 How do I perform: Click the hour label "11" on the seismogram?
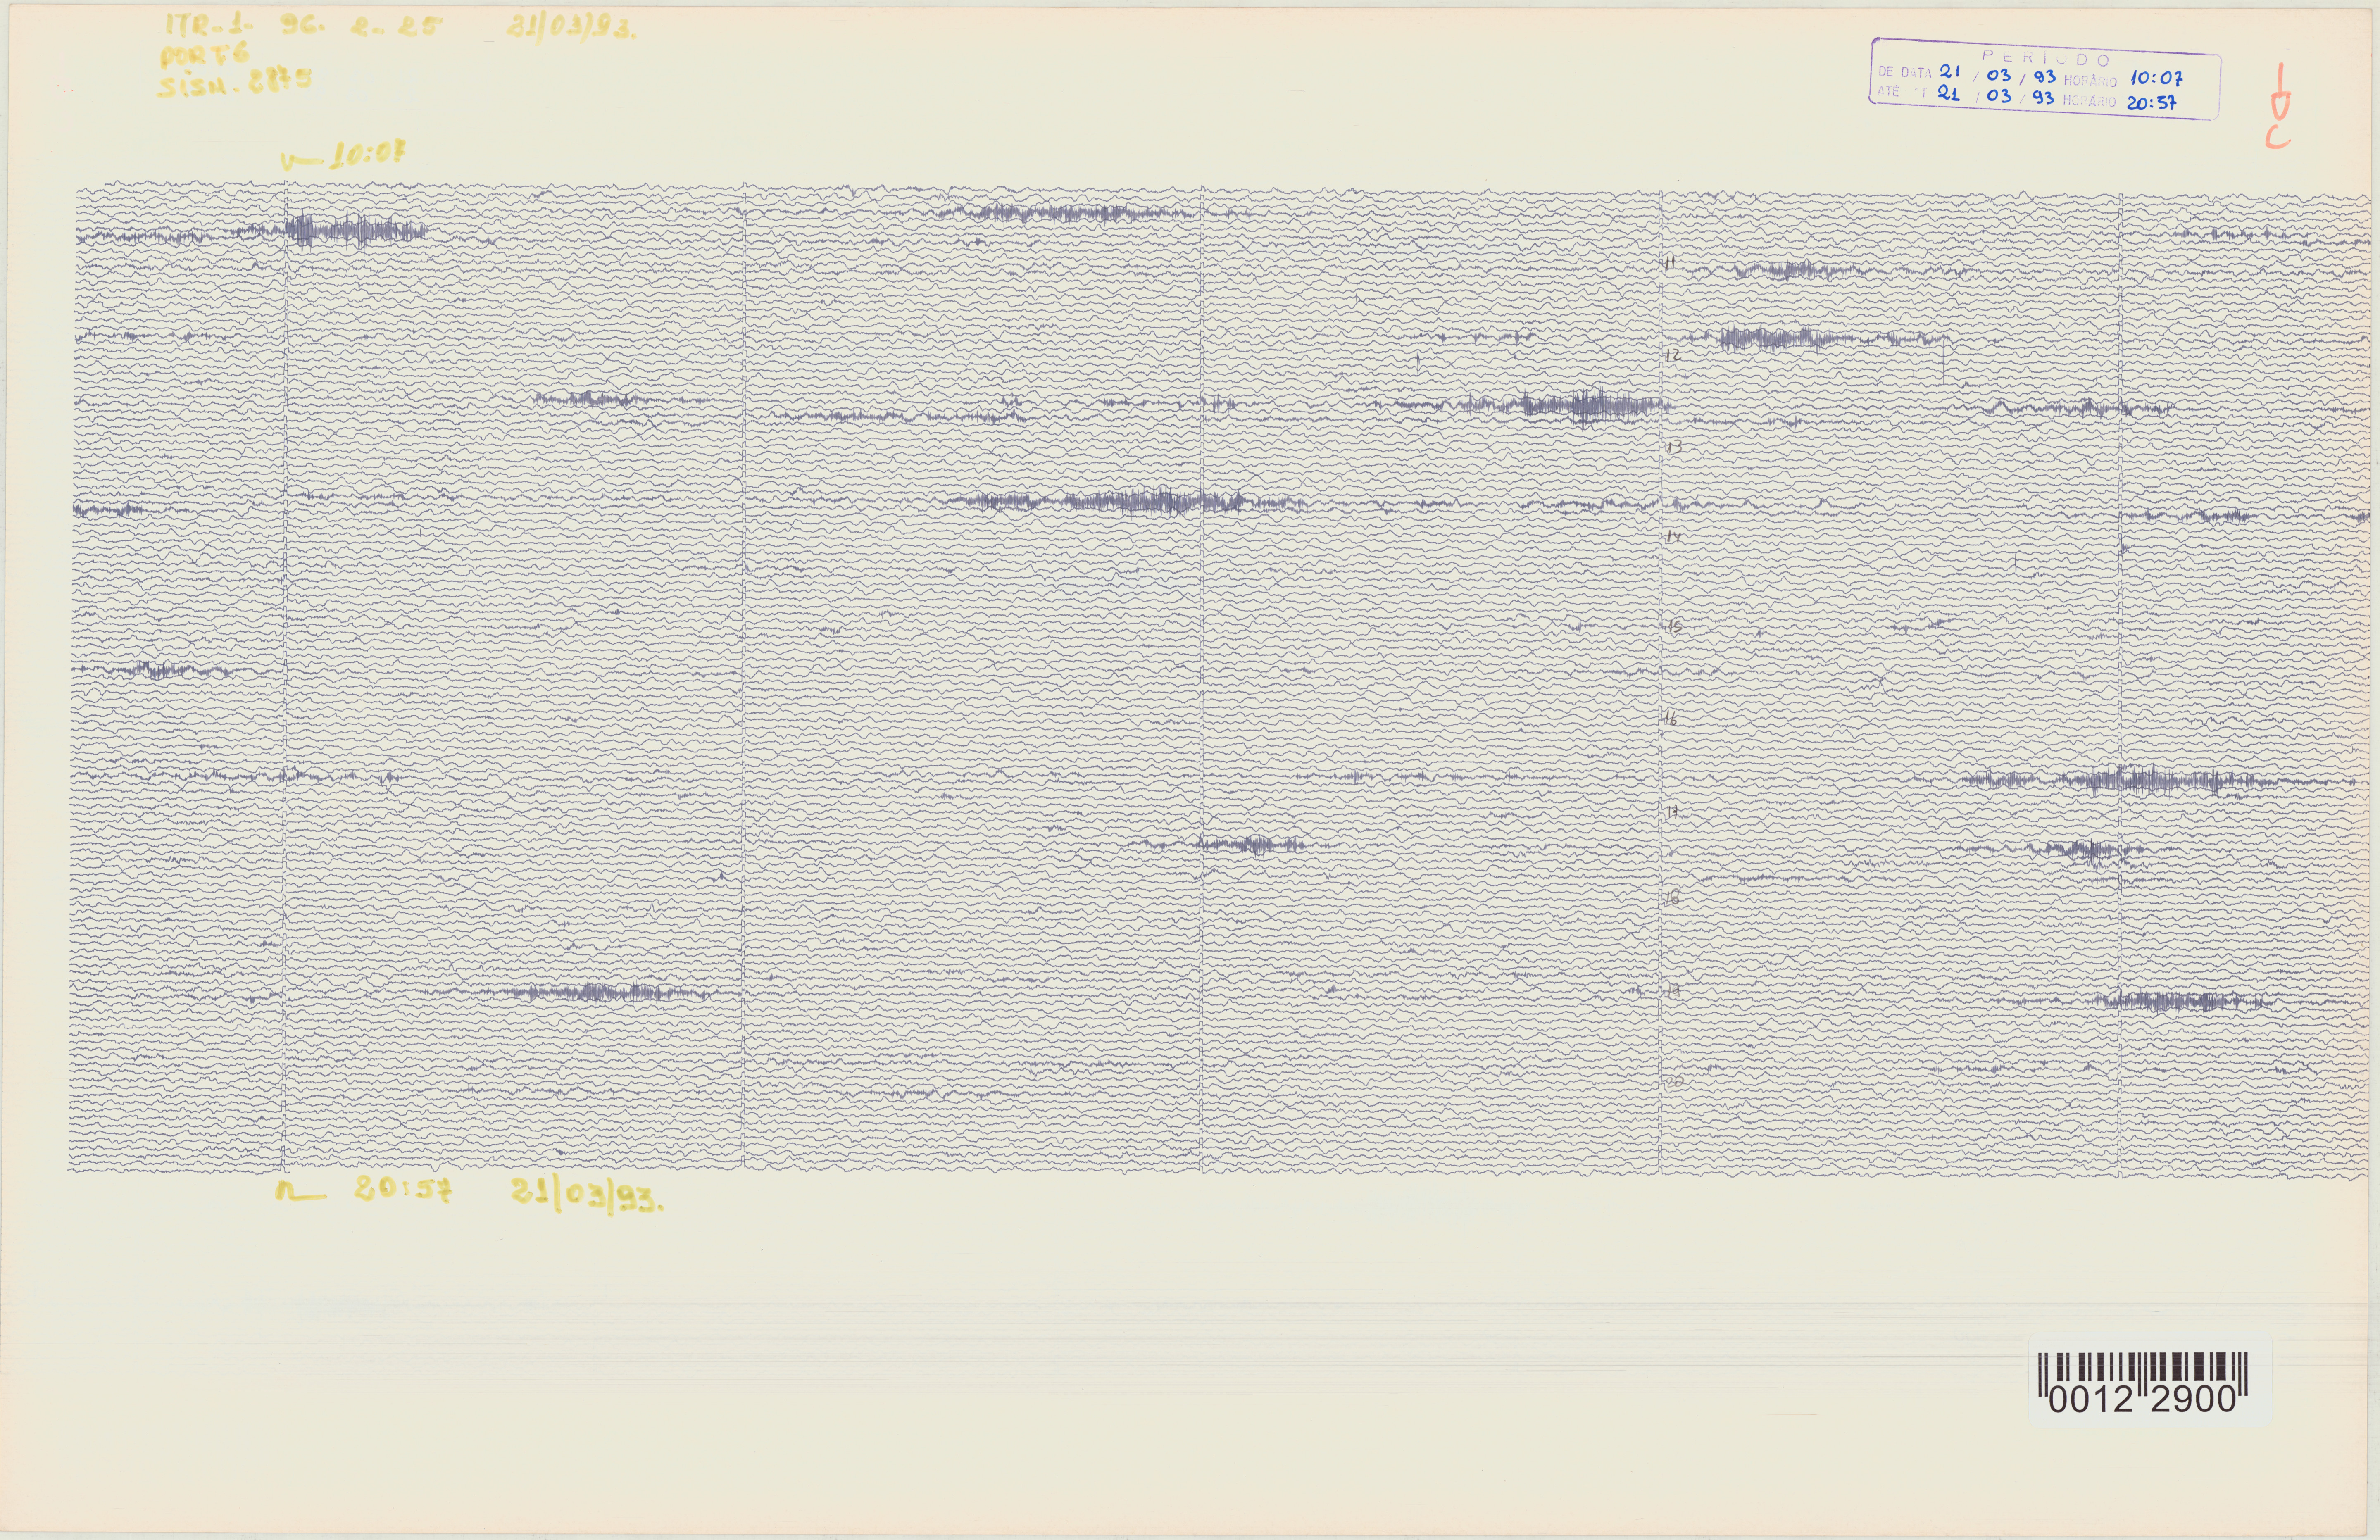pyautogui.click(x=1670, y=263)
